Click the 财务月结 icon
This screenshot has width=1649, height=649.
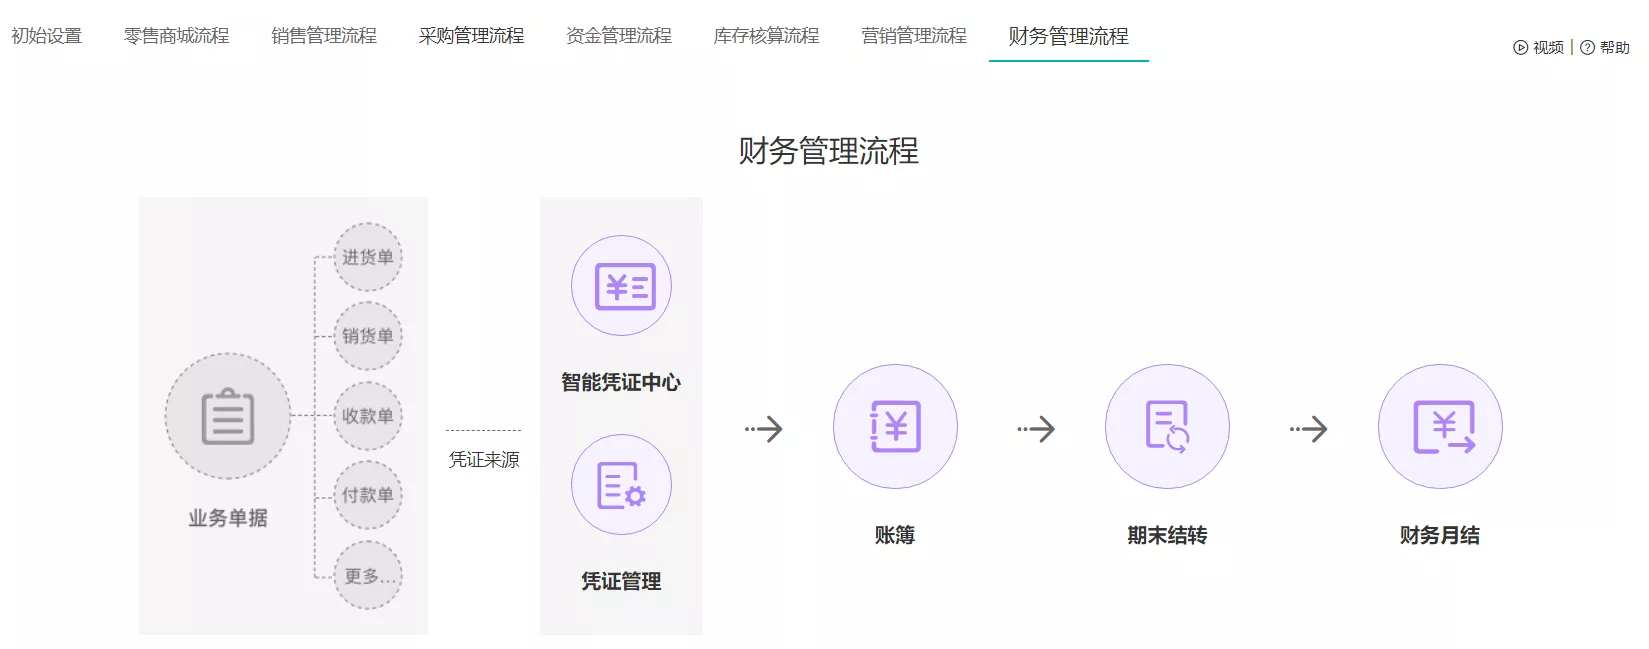(1440, 427)
